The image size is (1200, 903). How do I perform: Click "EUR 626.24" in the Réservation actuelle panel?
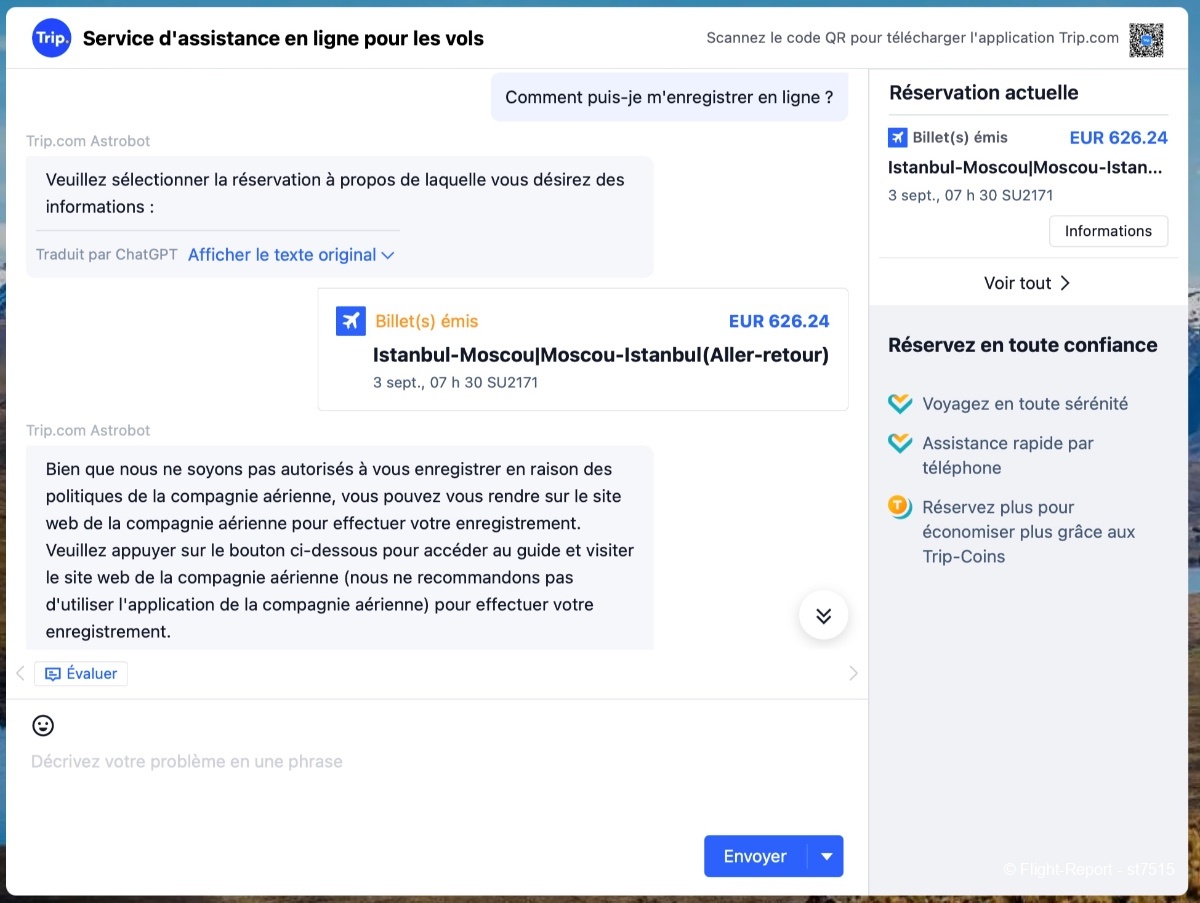[x=1119, y=138]
